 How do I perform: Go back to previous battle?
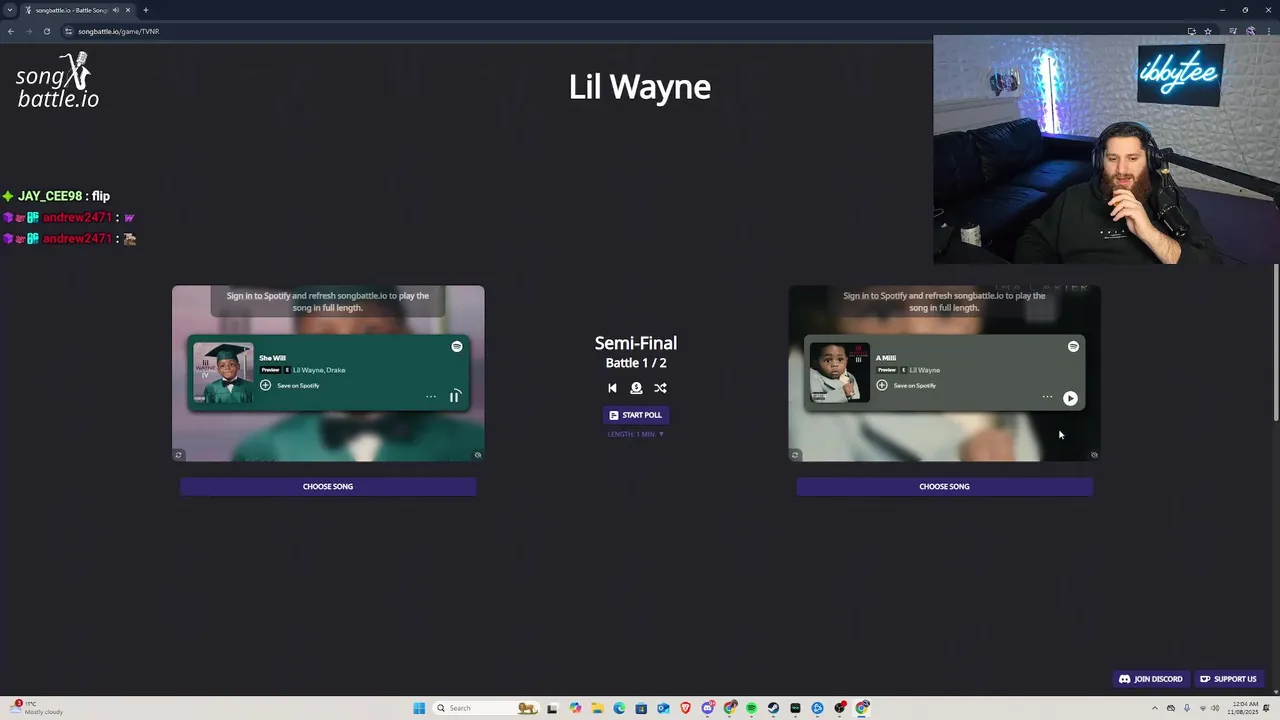[612, 388]
